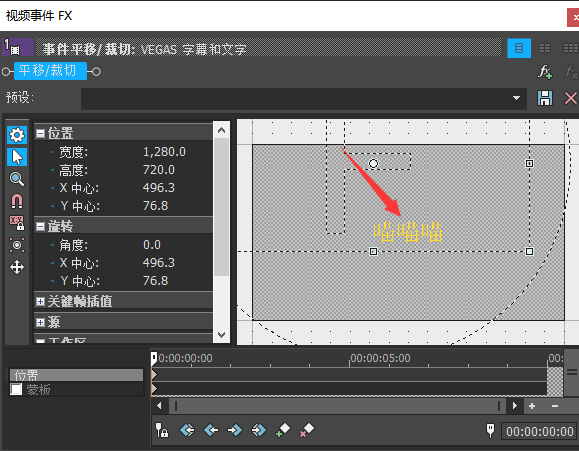
Task: Open the show properties gear icon
Action: (x=17, y=135)
